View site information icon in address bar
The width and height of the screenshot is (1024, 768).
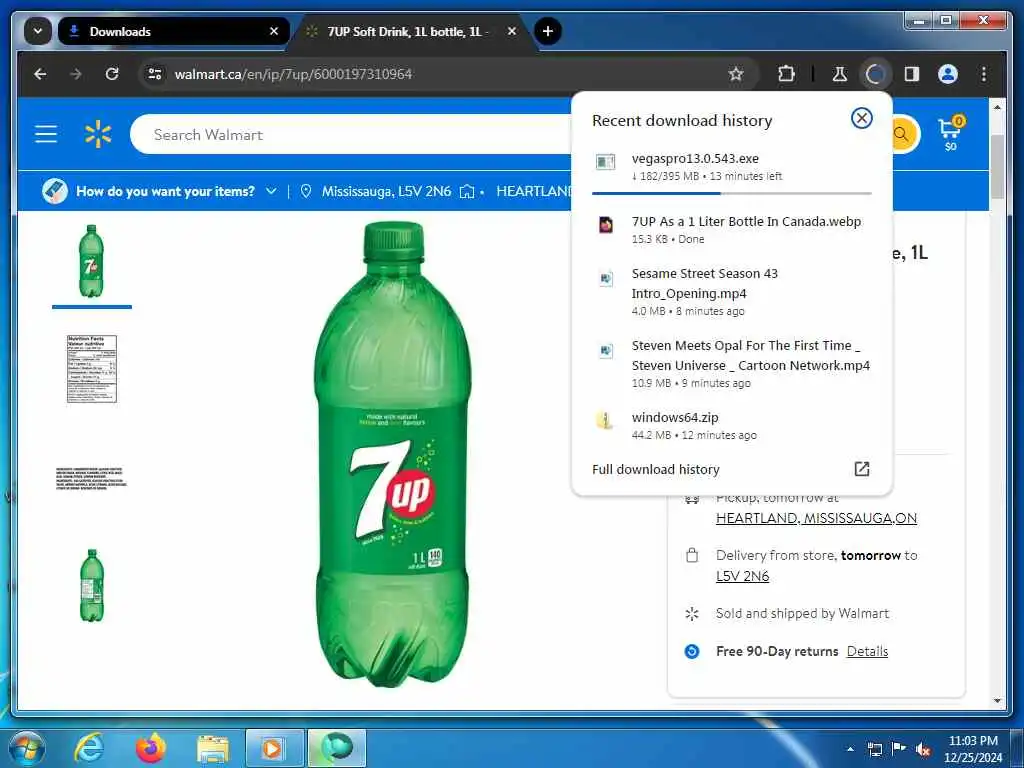point(155,74)
